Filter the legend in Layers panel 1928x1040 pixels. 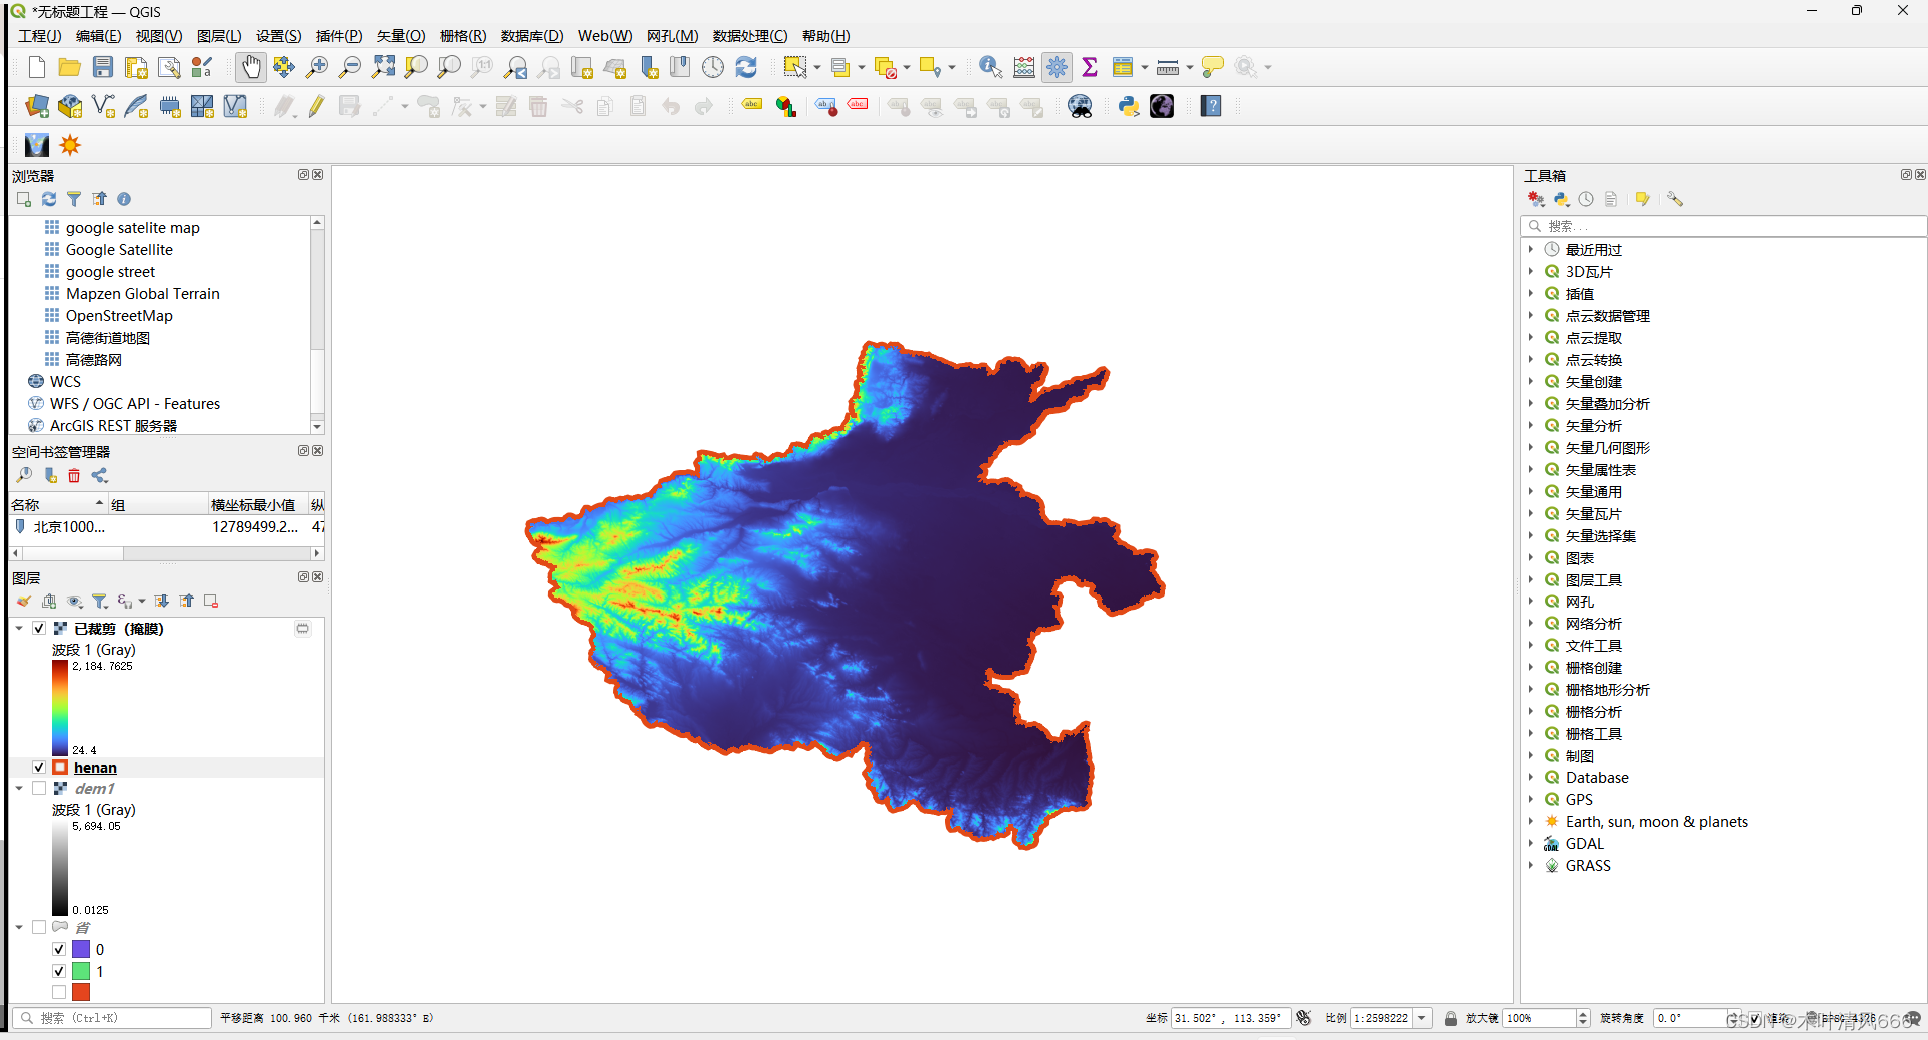point(99,601)
